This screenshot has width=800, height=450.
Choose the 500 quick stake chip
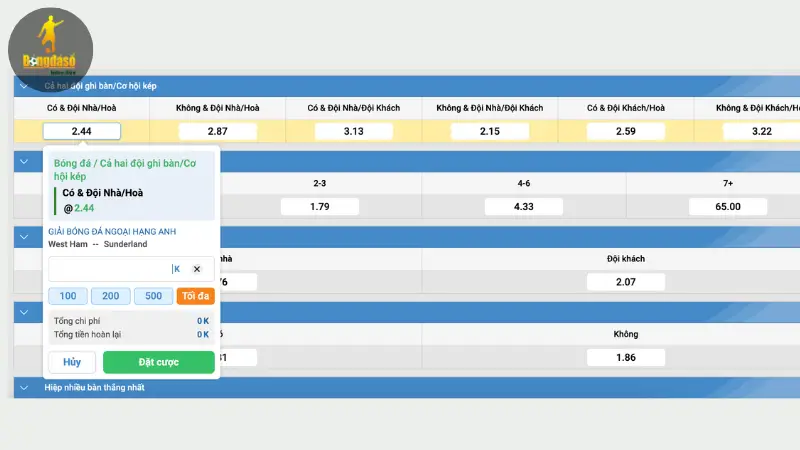153,296
